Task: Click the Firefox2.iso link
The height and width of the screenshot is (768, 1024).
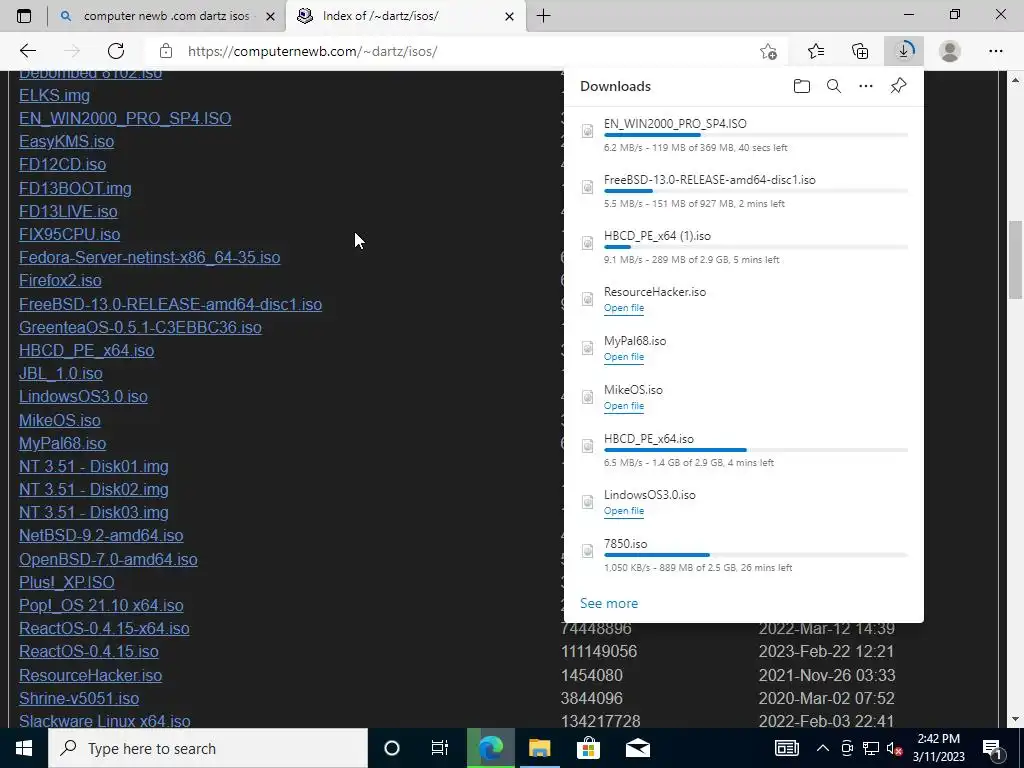Action: (60, 280)
